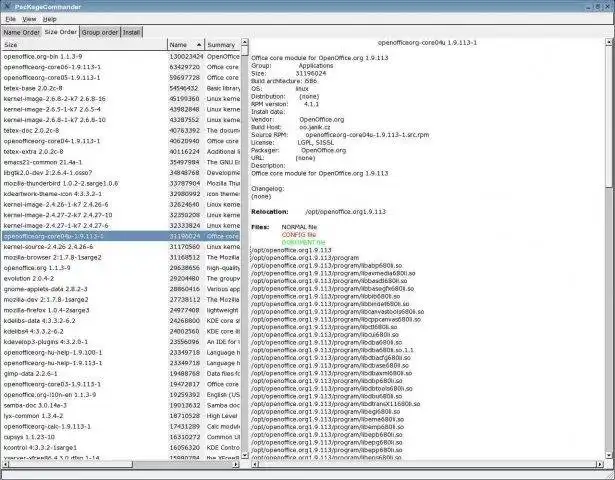
Task: Select the tetex-doc 2.0.2c-8 package
Action: pos(121,131)
